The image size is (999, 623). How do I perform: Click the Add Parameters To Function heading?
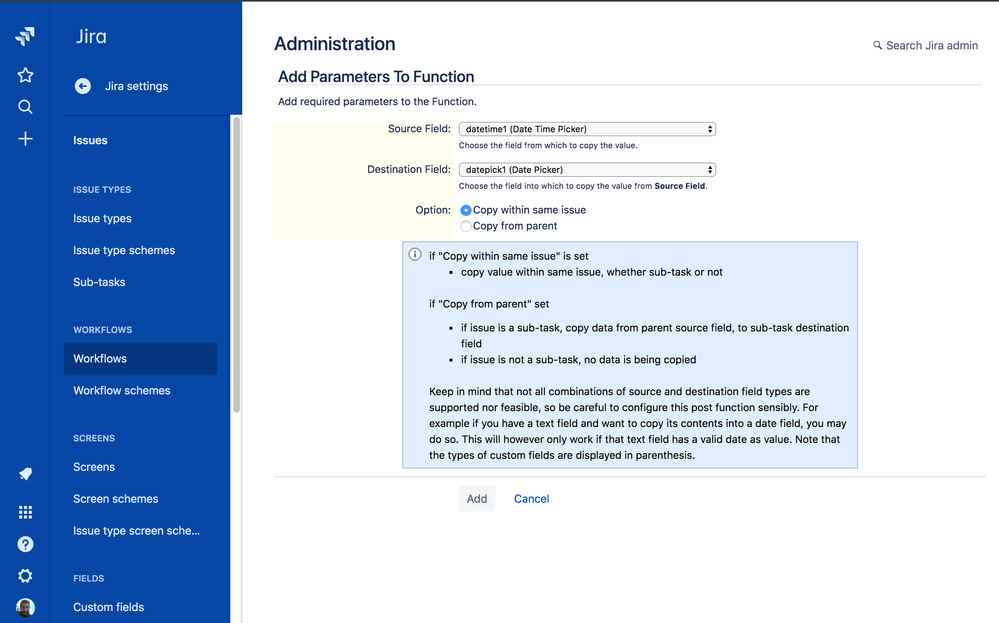(376, 76)
